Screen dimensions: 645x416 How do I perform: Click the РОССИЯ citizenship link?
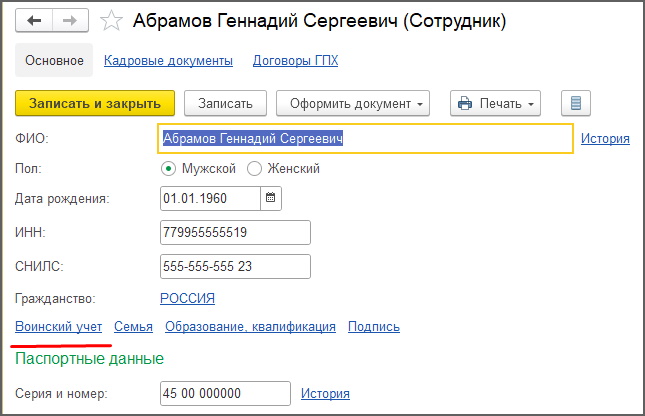pos(187,298)
